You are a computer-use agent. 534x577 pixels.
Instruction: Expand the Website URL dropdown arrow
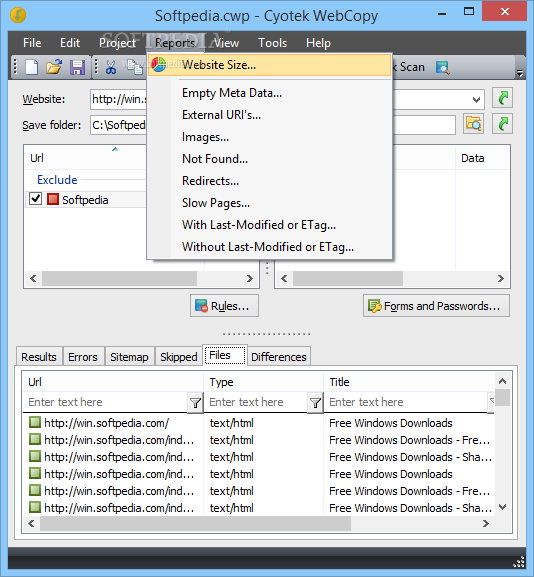pos(476,99)
